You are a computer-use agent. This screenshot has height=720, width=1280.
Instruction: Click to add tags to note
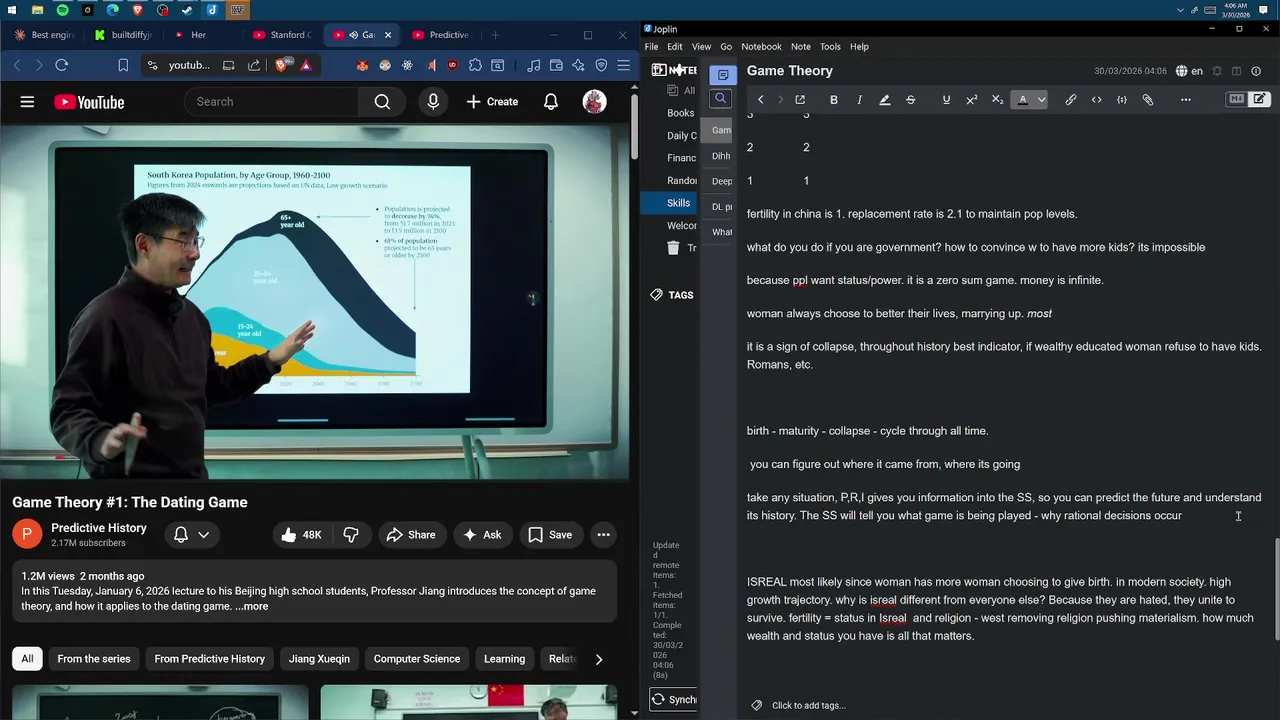click(808, 705)
